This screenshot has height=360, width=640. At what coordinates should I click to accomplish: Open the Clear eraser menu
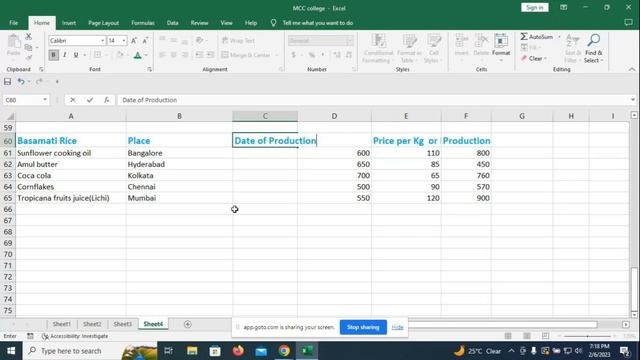click(x=534, y=58)
